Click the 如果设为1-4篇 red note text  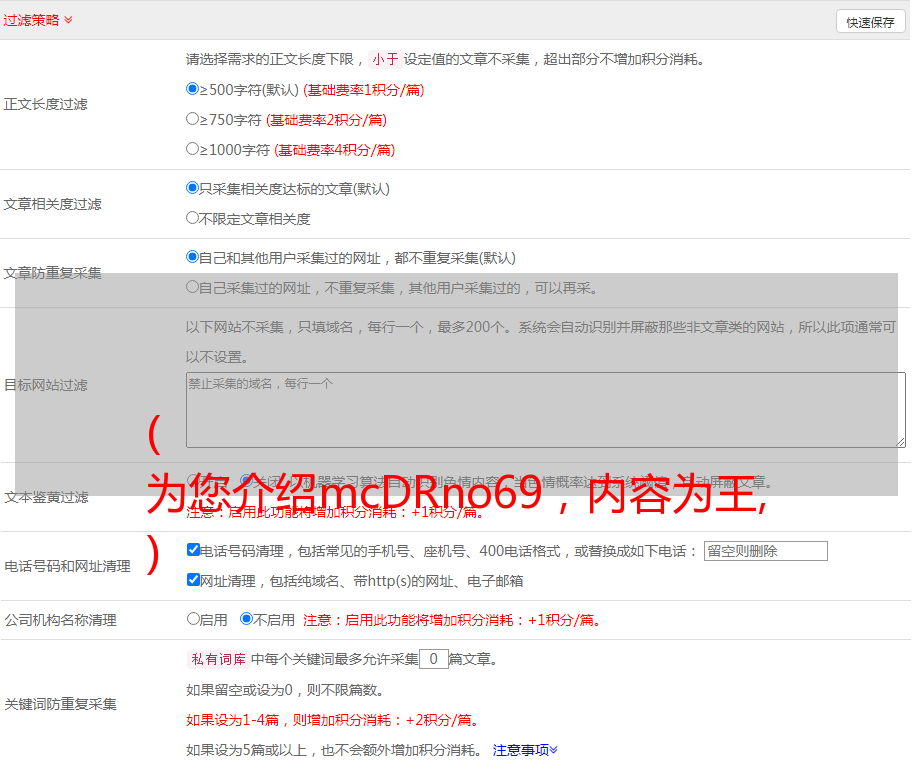pos(333,720)
